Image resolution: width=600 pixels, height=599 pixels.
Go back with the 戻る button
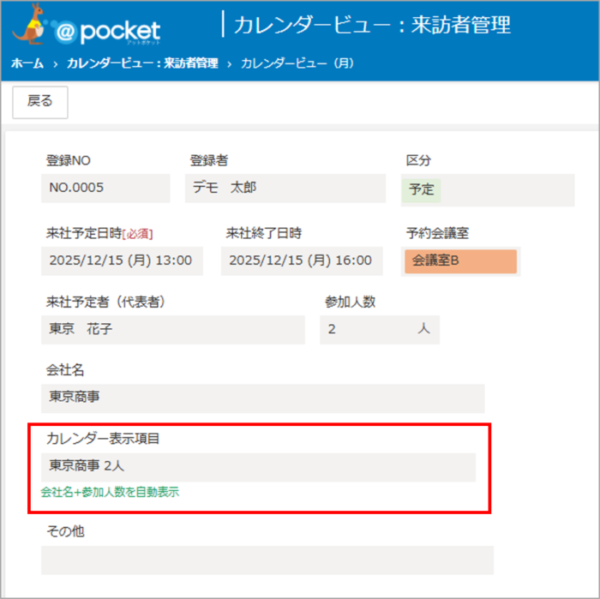(40, 101)
